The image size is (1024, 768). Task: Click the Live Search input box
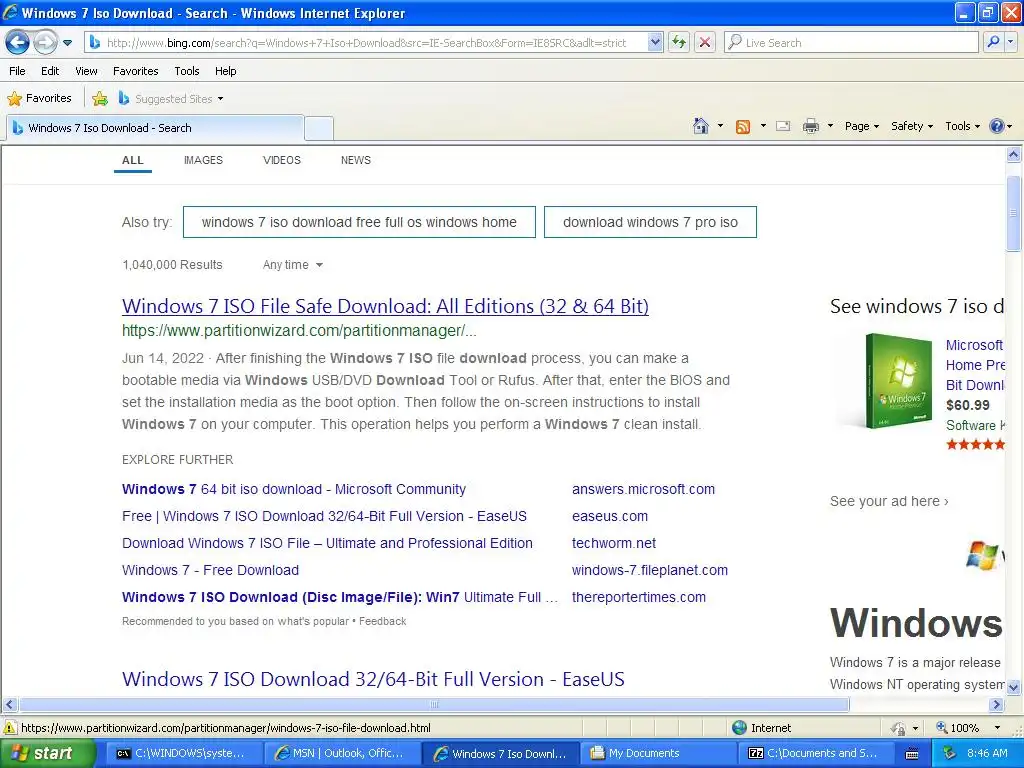click(x=851, y=42)
